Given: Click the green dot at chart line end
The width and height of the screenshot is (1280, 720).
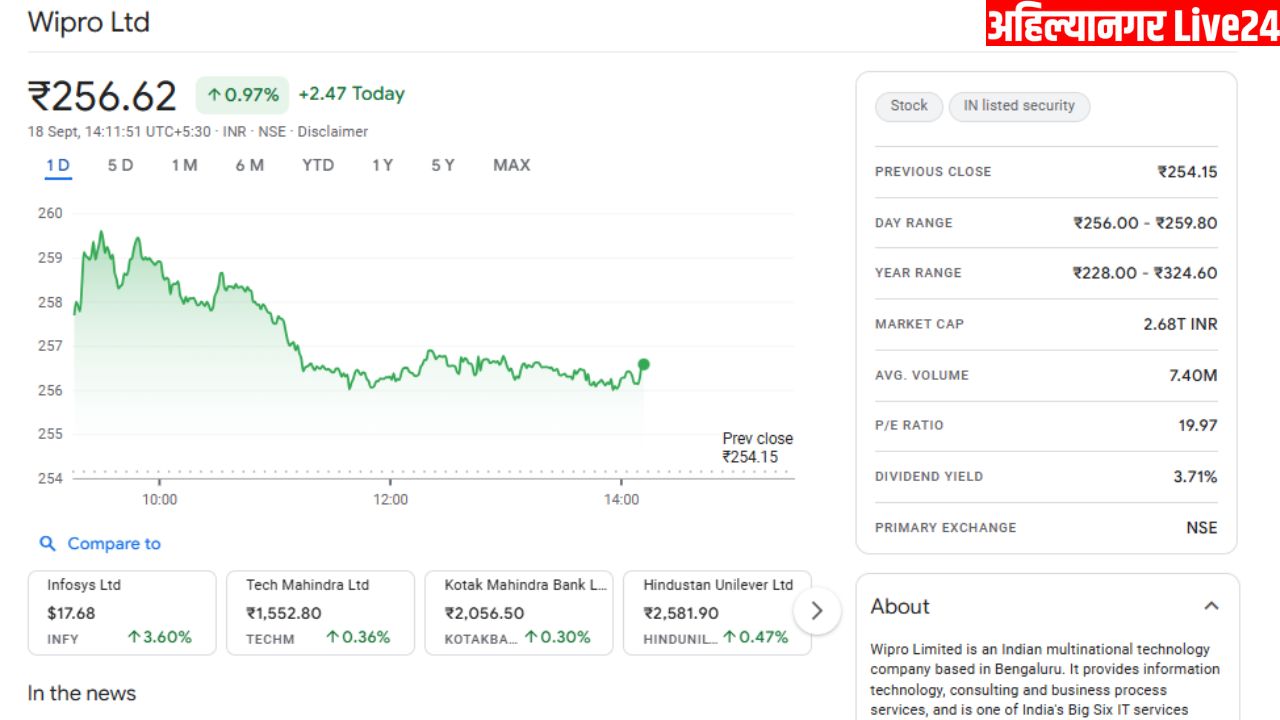Looking at the screenshot, I should point(643,365).
